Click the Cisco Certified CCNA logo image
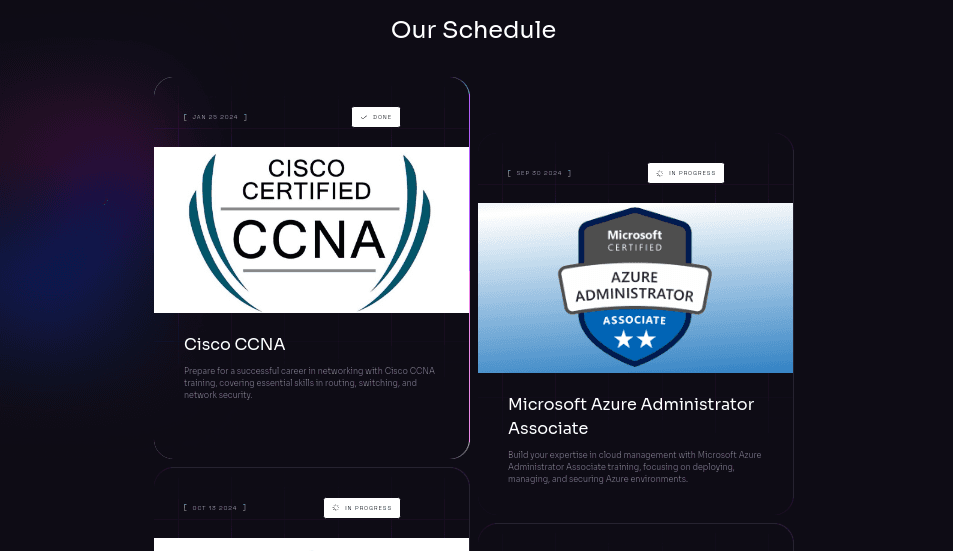The width and height of the screenshot is (953, 551). pos(311,230)
